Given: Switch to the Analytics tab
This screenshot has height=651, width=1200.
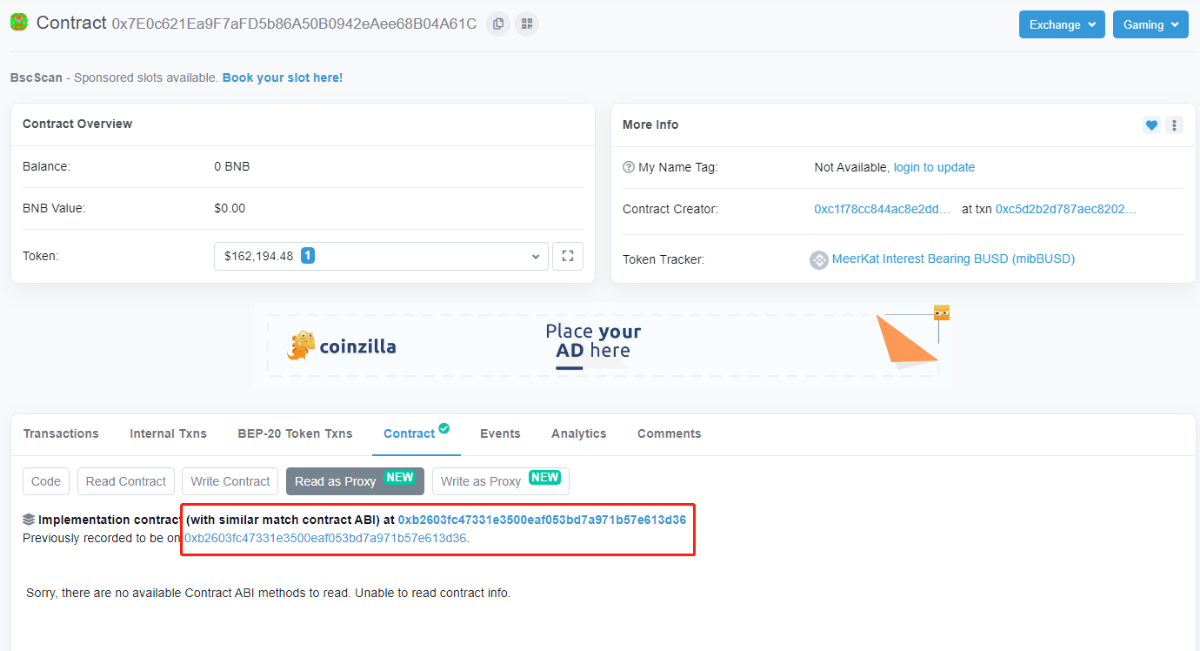Looking at the screenshot, I should click(579, 434).
